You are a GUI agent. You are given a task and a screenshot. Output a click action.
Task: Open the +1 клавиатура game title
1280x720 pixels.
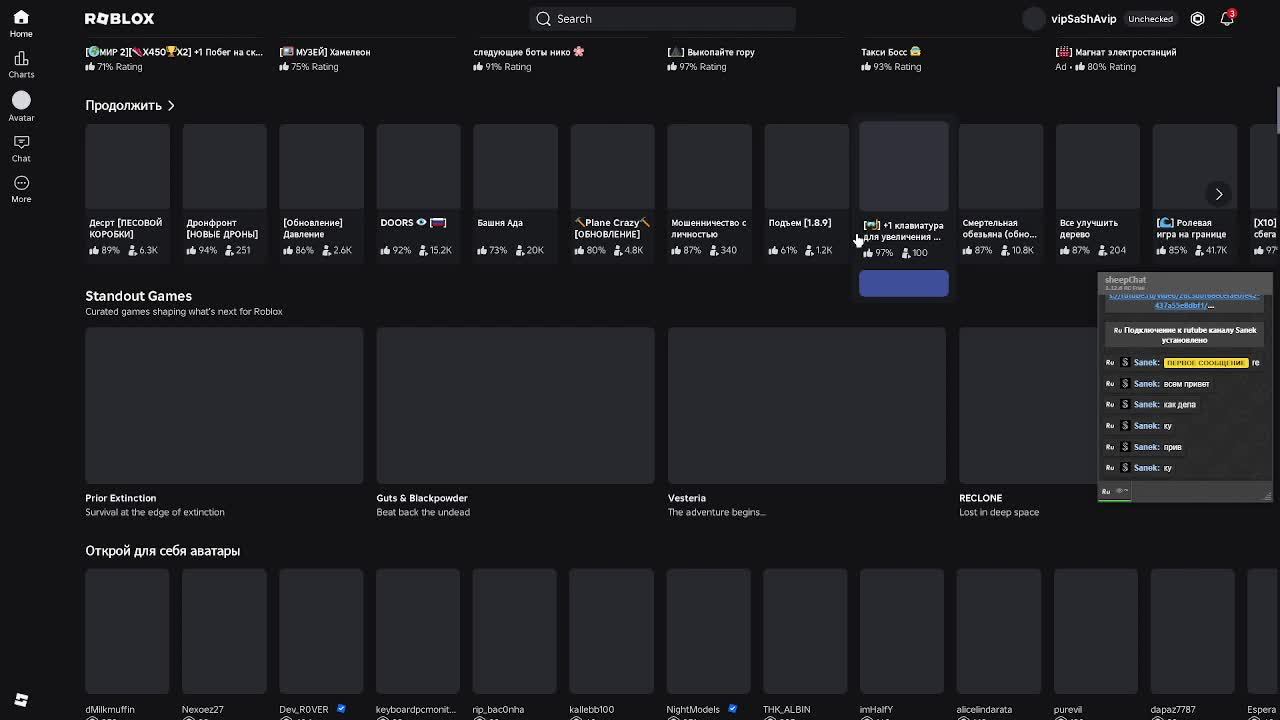(903, 231)
